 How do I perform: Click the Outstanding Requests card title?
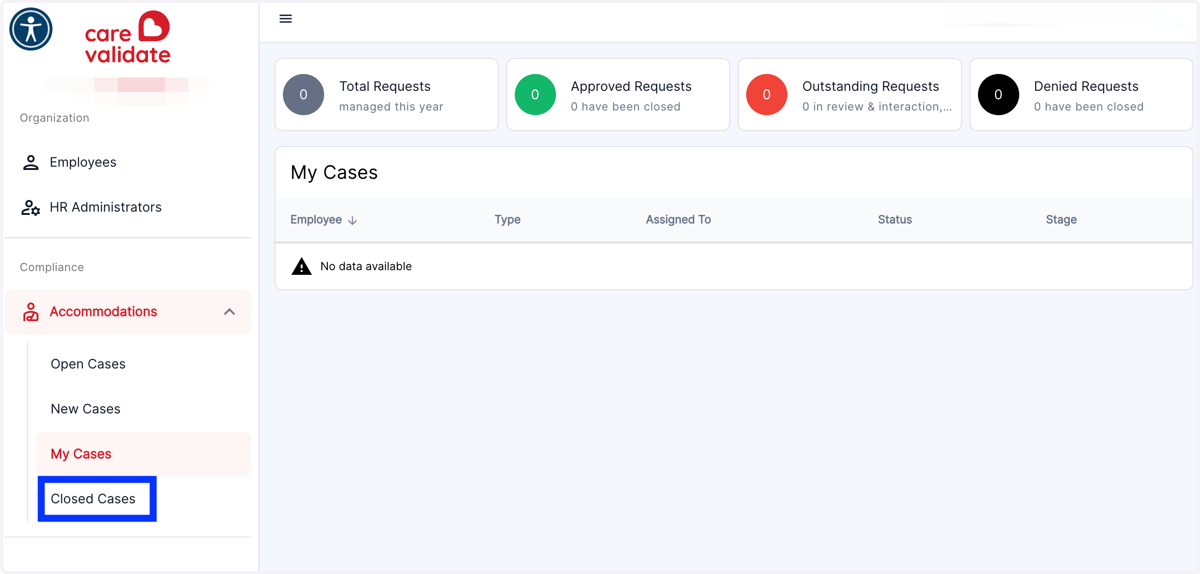pyautogui.click(x=871, y=87)
